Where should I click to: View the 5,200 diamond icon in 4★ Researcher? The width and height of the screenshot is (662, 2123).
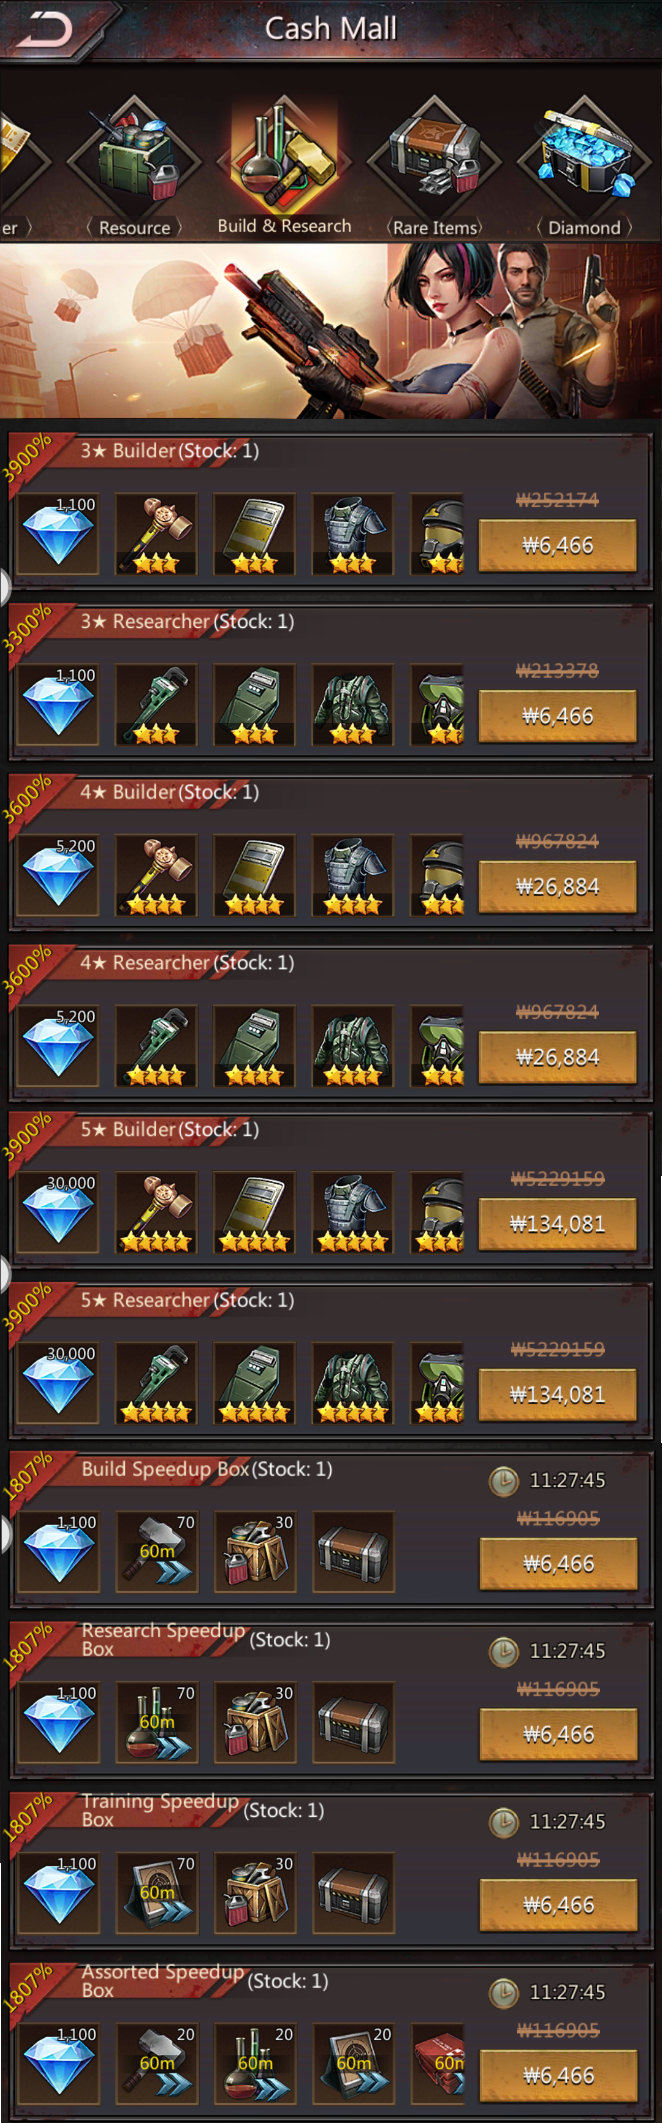tap(58, 1047)
